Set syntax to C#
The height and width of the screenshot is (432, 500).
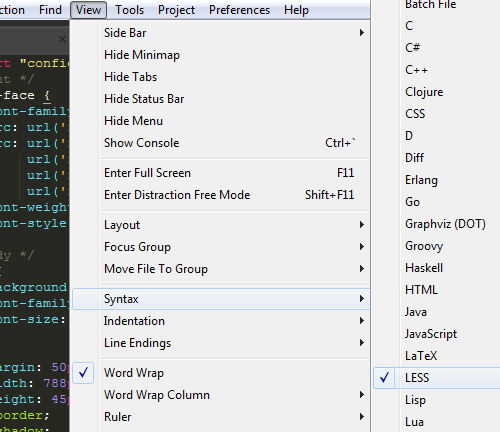point(437,48)
